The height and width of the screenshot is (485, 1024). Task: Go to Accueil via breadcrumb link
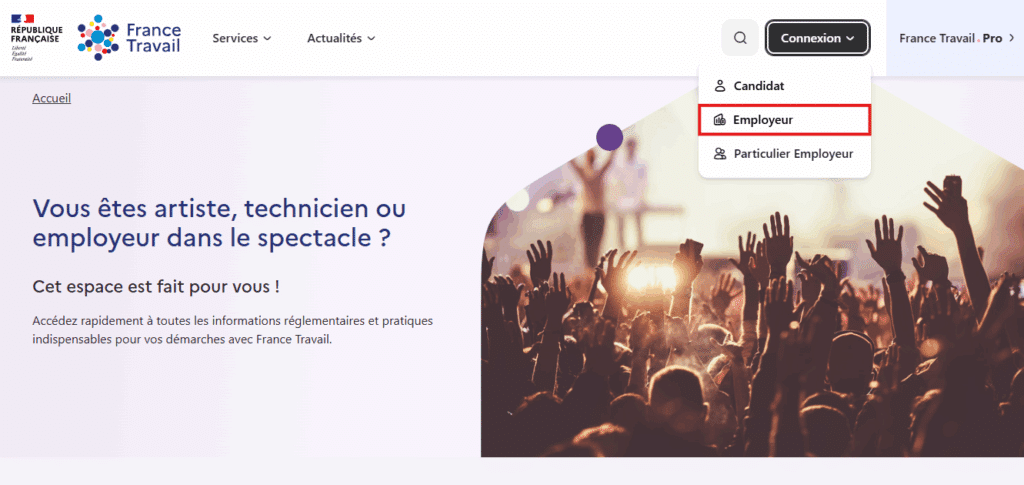click(x=51, y=98)
